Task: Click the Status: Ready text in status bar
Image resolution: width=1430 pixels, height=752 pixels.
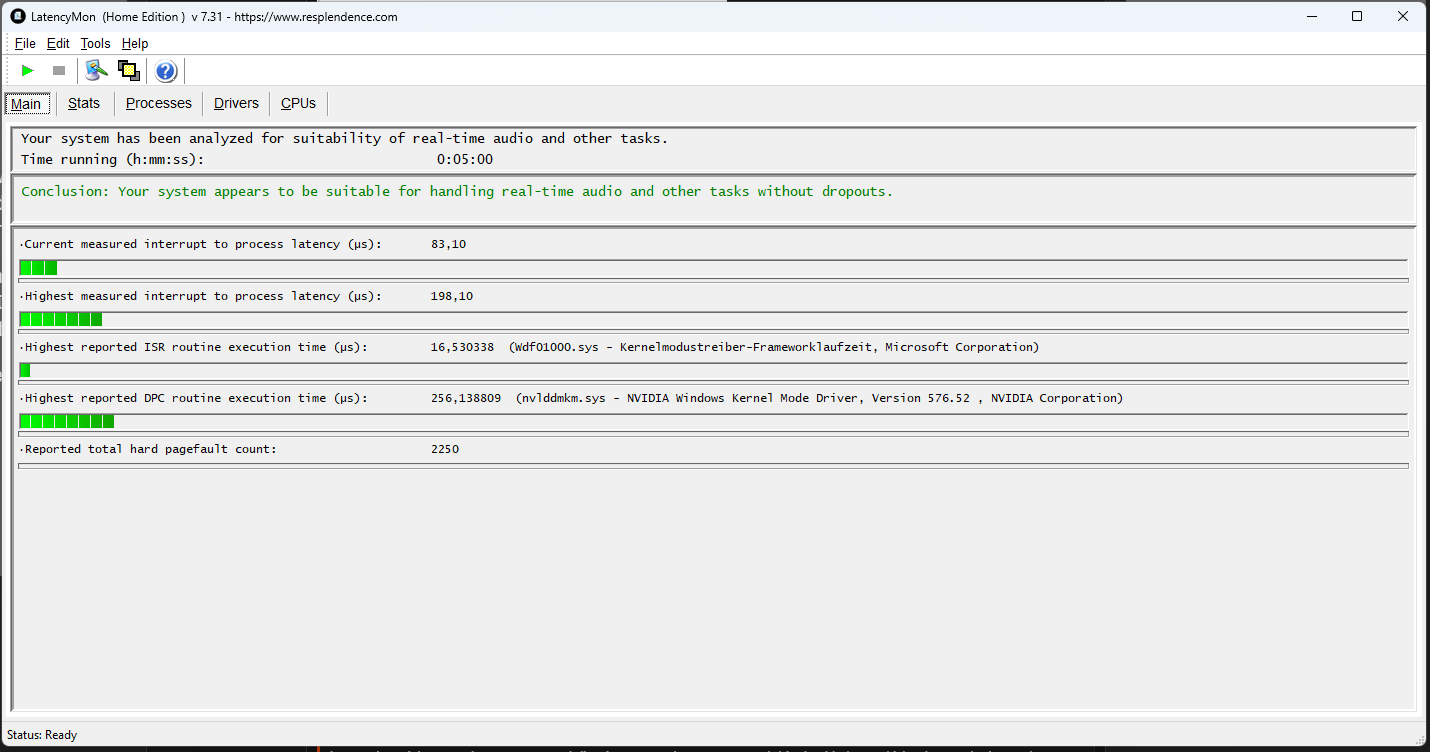Action: [42, 735]
